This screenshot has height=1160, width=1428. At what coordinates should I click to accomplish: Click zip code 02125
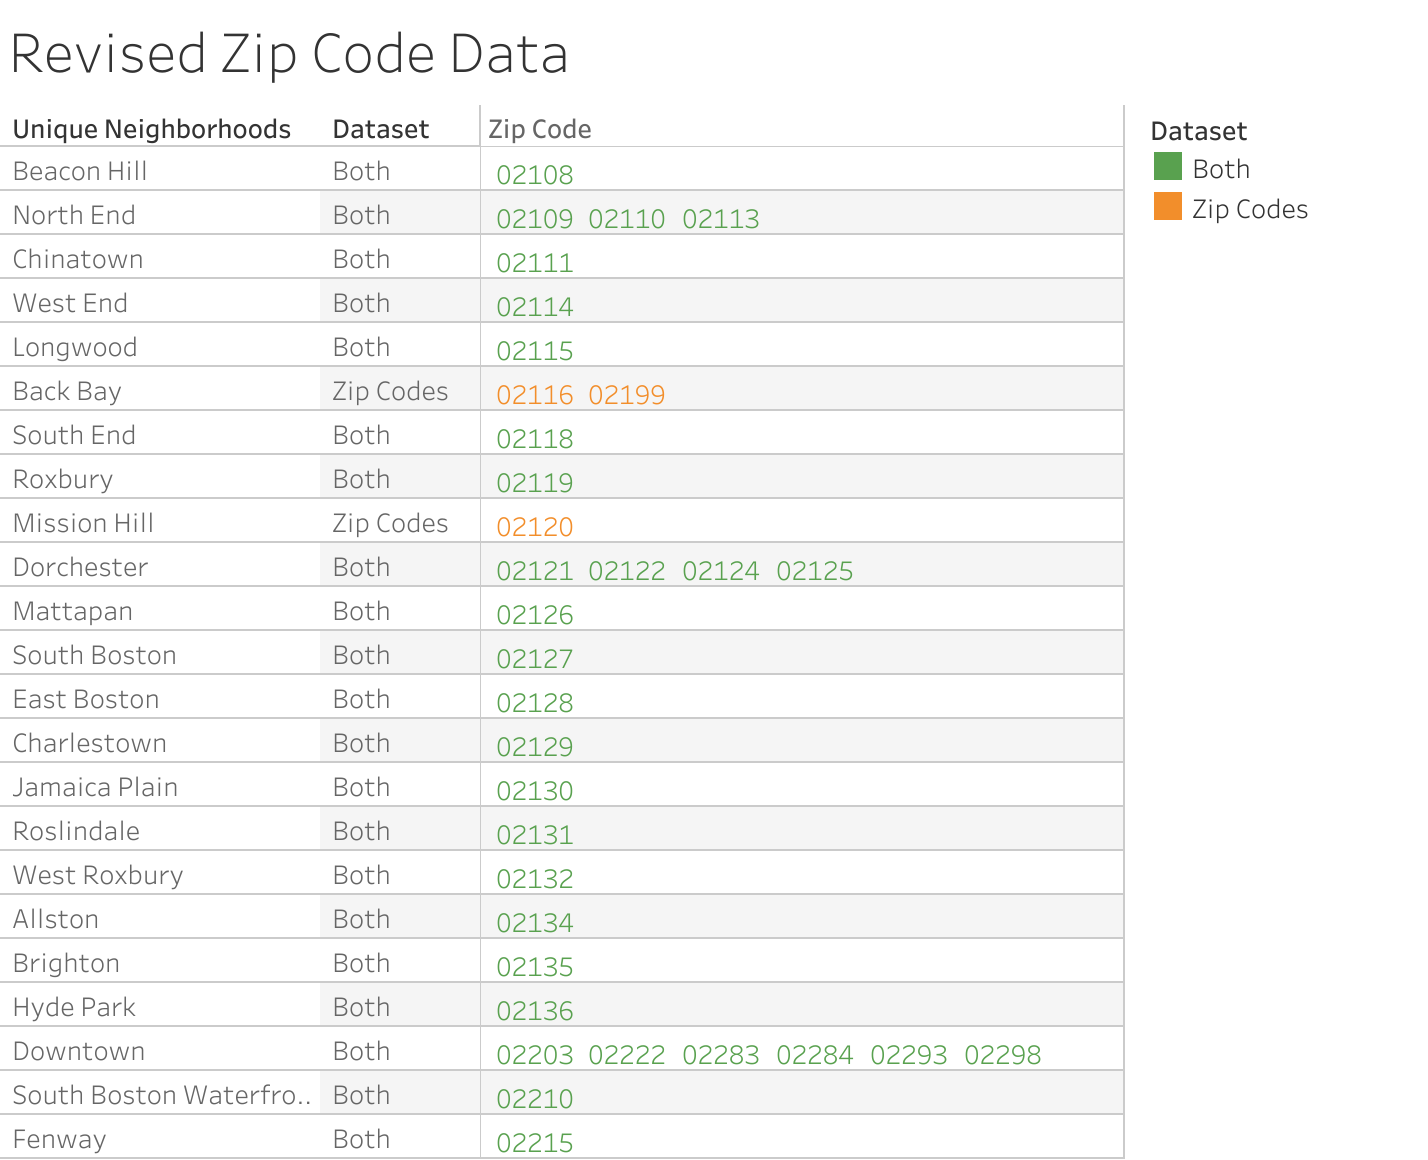point(815,571)
